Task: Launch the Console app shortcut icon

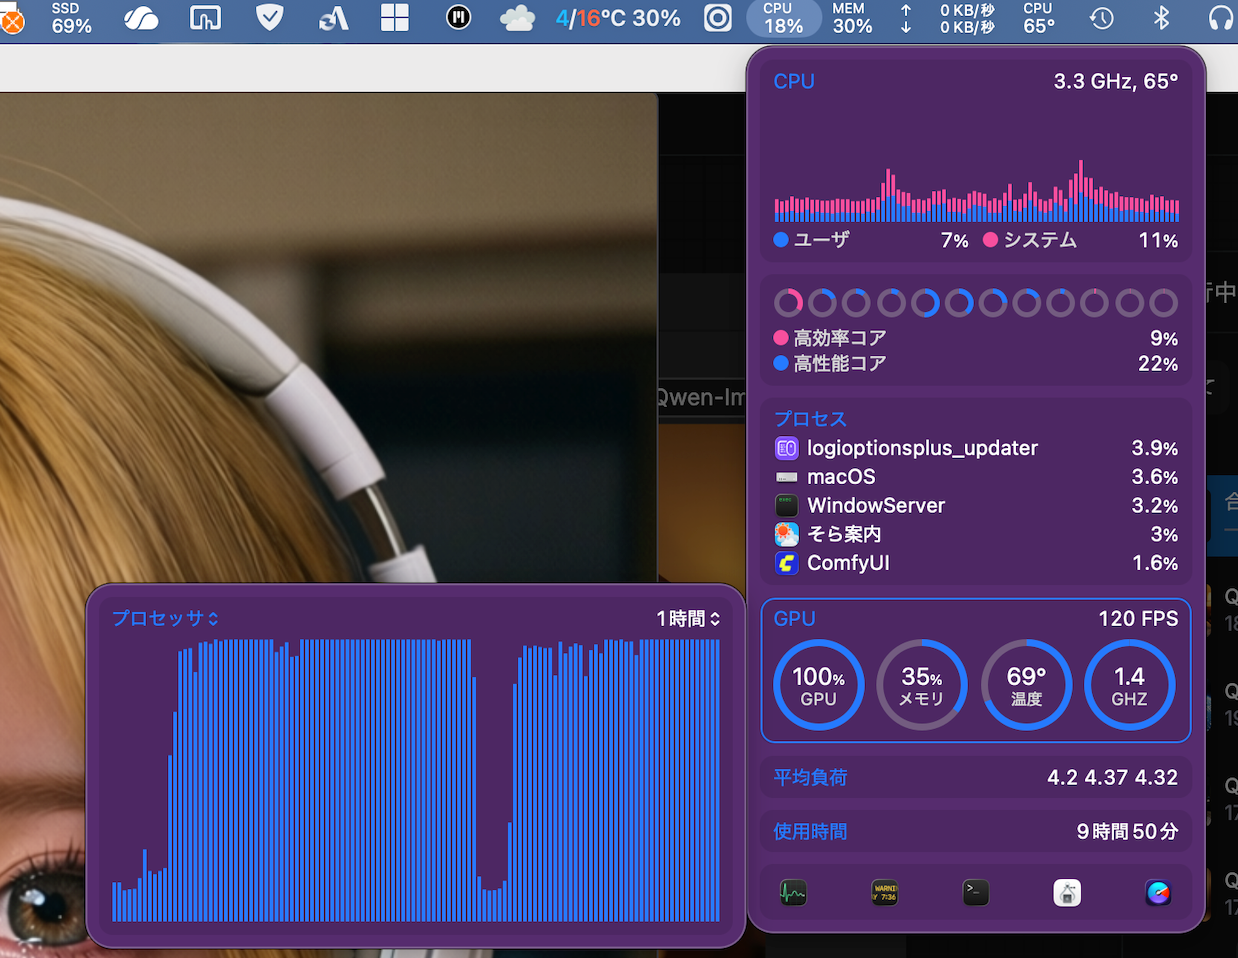Action: coord(885,892)
